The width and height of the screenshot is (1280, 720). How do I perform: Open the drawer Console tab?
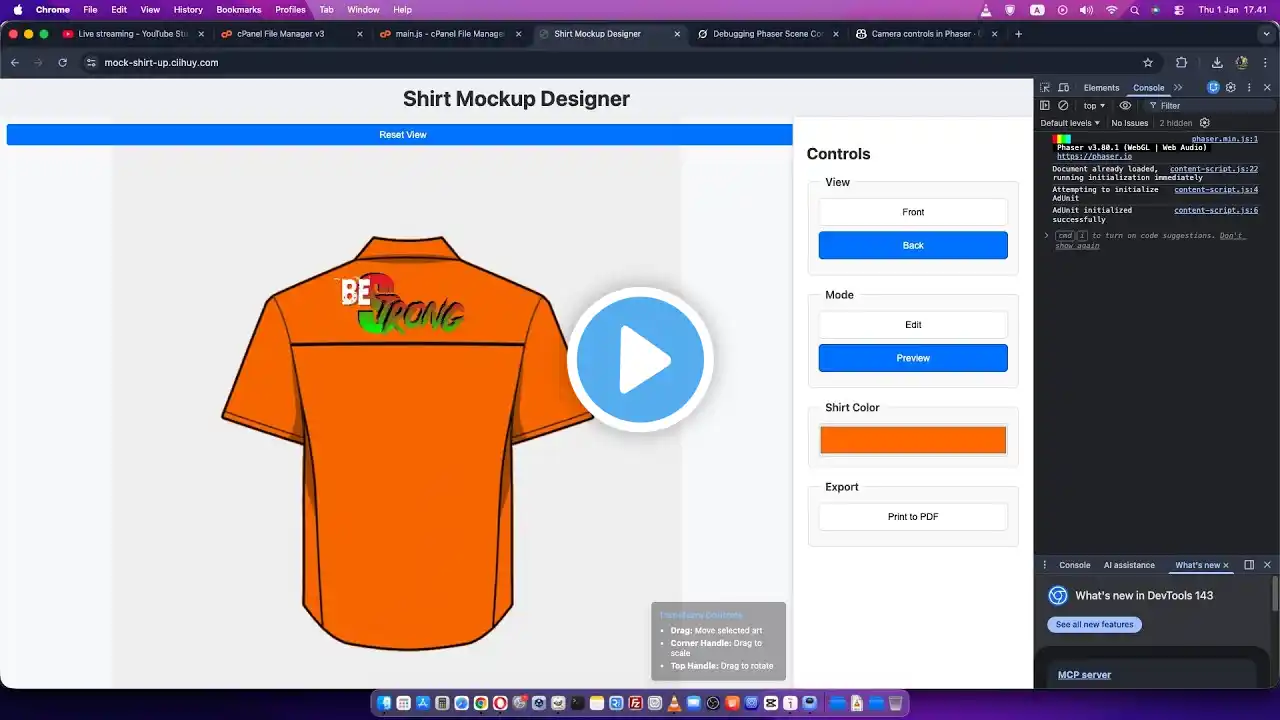[1075, 565]
